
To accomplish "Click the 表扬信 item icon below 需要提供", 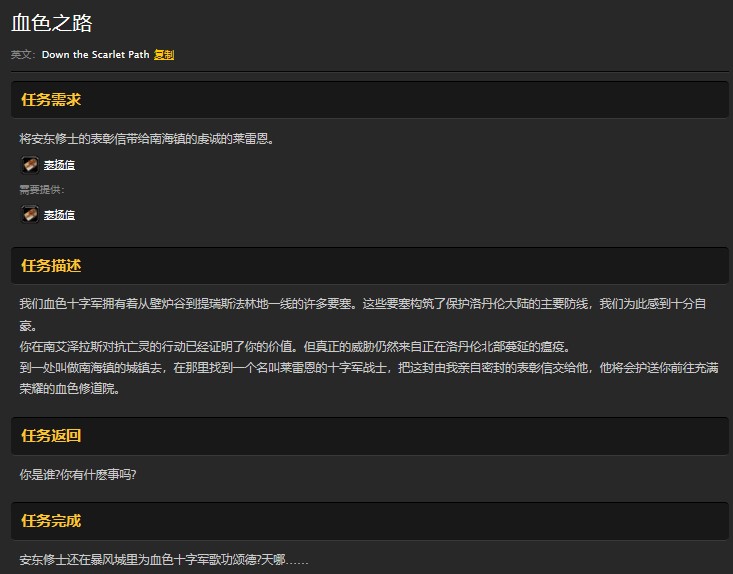I will click(x=30, y=214).
